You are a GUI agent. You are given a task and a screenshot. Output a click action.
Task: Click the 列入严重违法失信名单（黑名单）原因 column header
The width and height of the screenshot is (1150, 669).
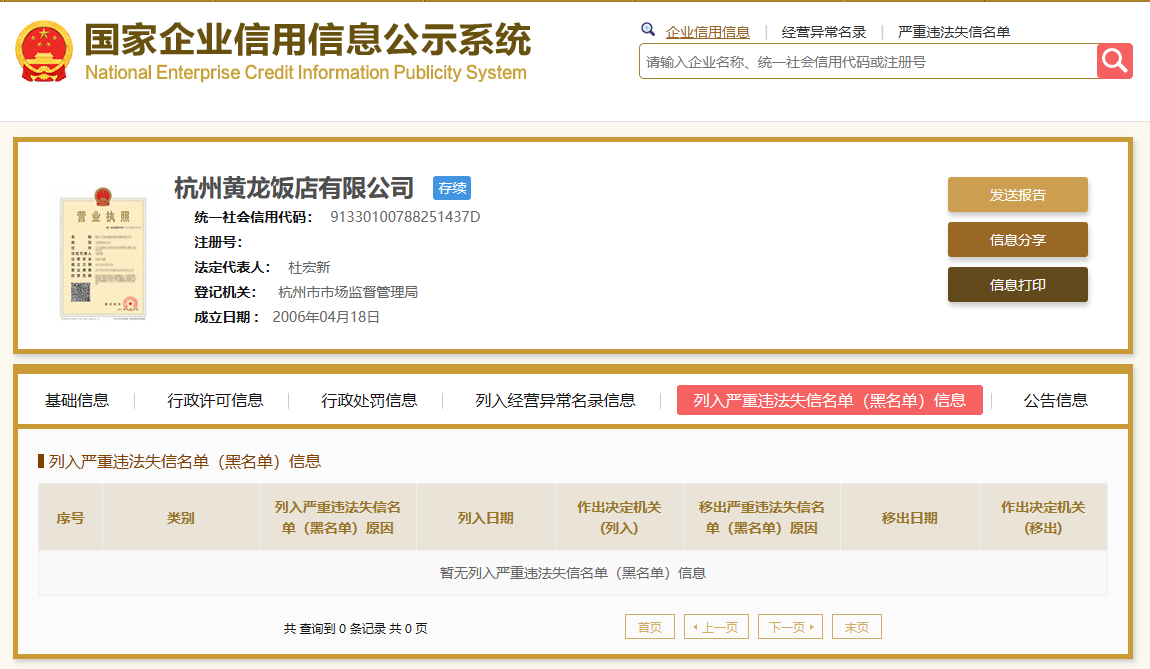tap(337, 518)
